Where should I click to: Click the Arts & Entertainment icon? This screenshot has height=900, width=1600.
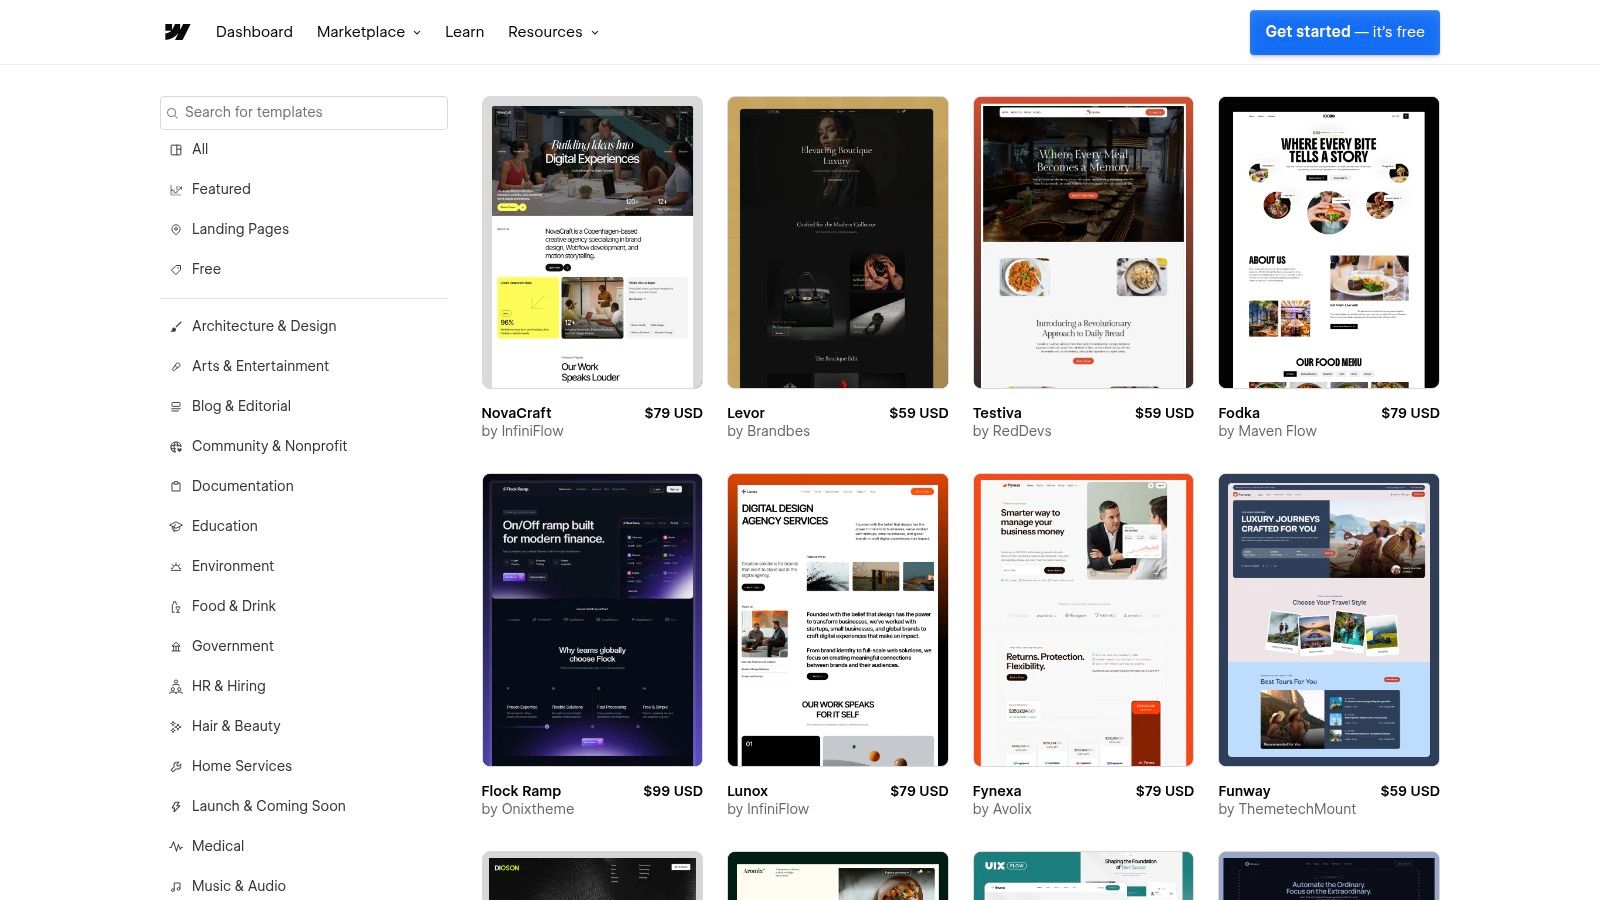coord(176,367)
